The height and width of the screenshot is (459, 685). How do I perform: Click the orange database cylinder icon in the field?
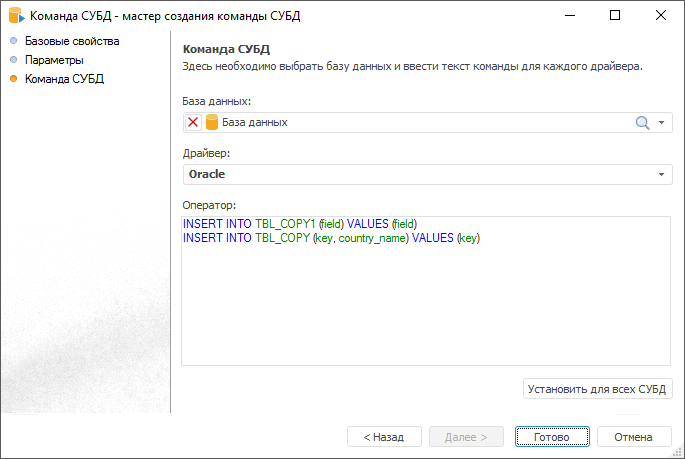pyautogui.click(x=211, y=122)
